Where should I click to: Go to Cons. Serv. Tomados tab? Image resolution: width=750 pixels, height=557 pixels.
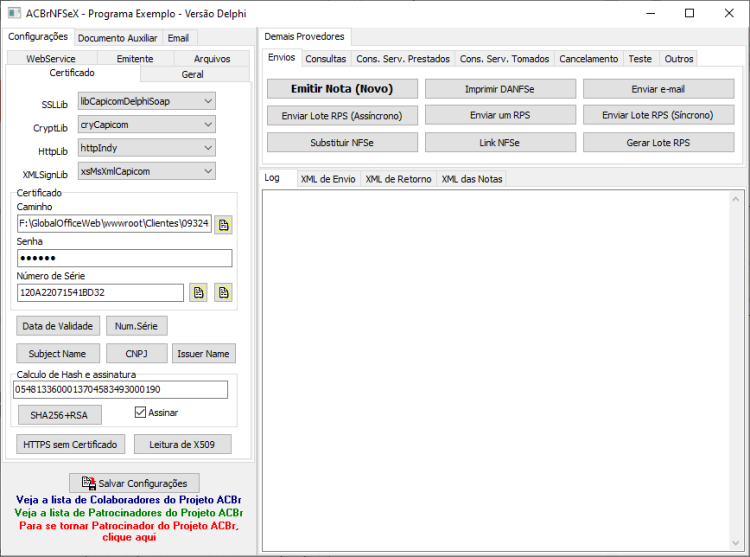pyautogui.click(x=504, y=59)
